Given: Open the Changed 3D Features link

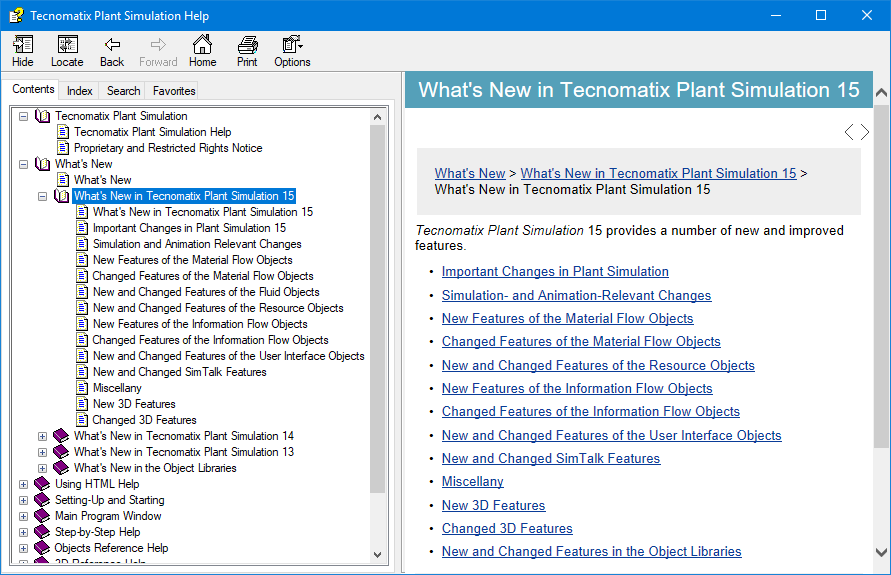Looking at the screenshot, I should (x=507, y=528).
